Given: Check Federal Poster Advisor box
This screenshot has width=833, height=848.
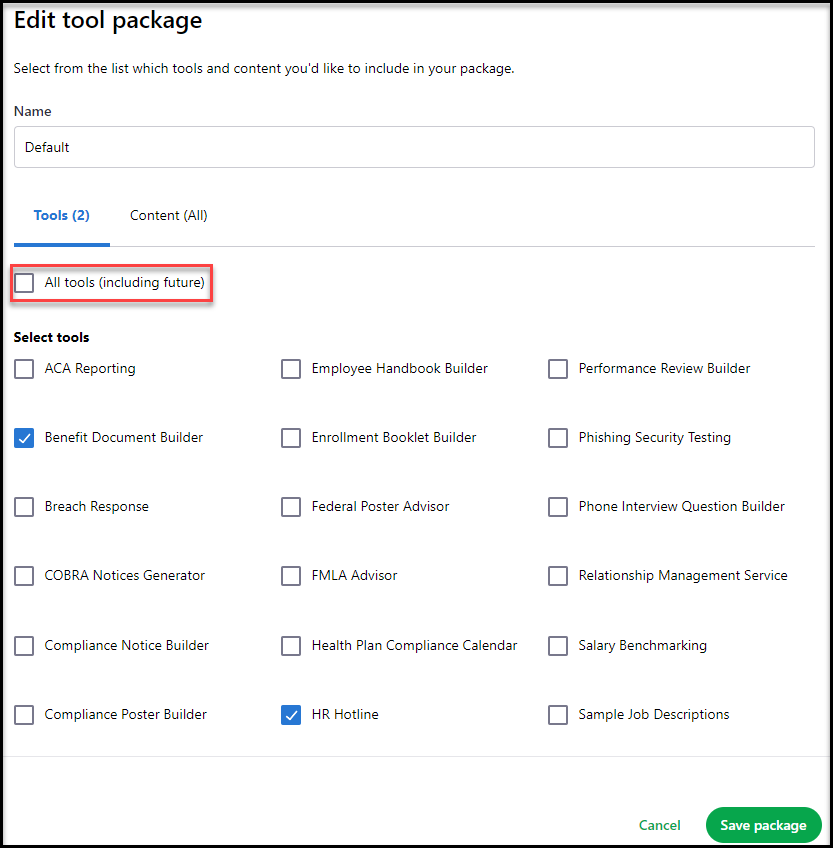Looking at the screenshot, I should click(291, 507).
